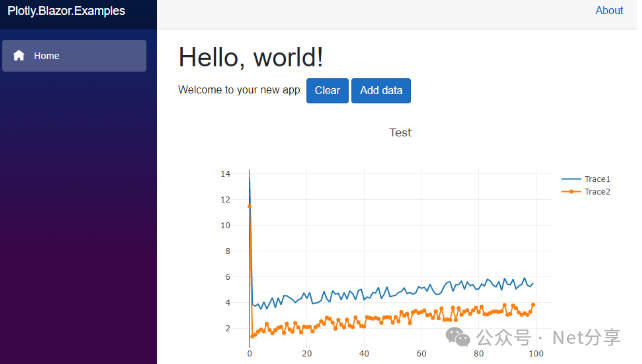The width and height of the screenshot is (642, 364).
Task: Click the y-axis tick label 8
Action: [228, 251]
